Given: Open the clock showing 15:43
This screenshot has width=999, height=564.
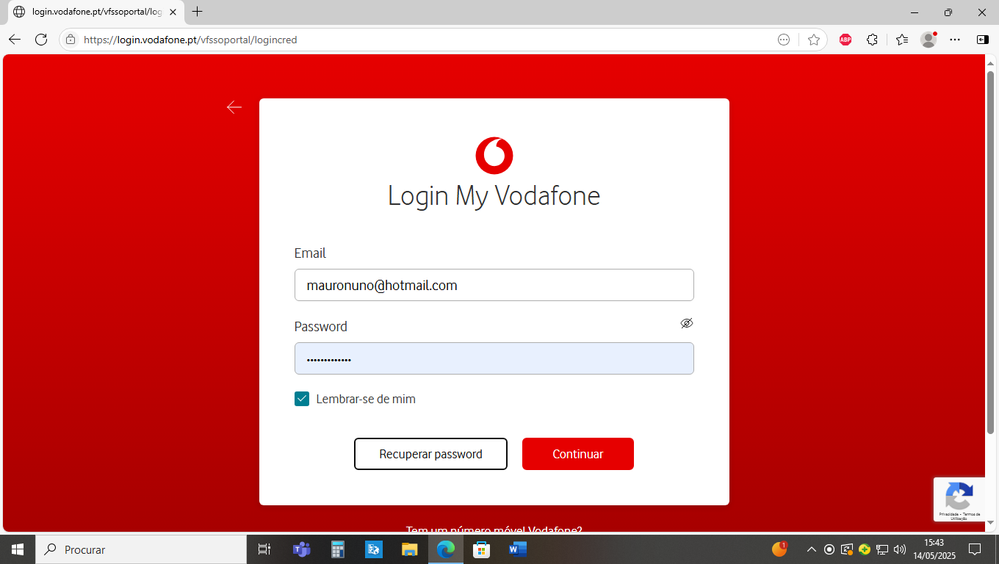Looking at the screenshot, I should 934,549.
